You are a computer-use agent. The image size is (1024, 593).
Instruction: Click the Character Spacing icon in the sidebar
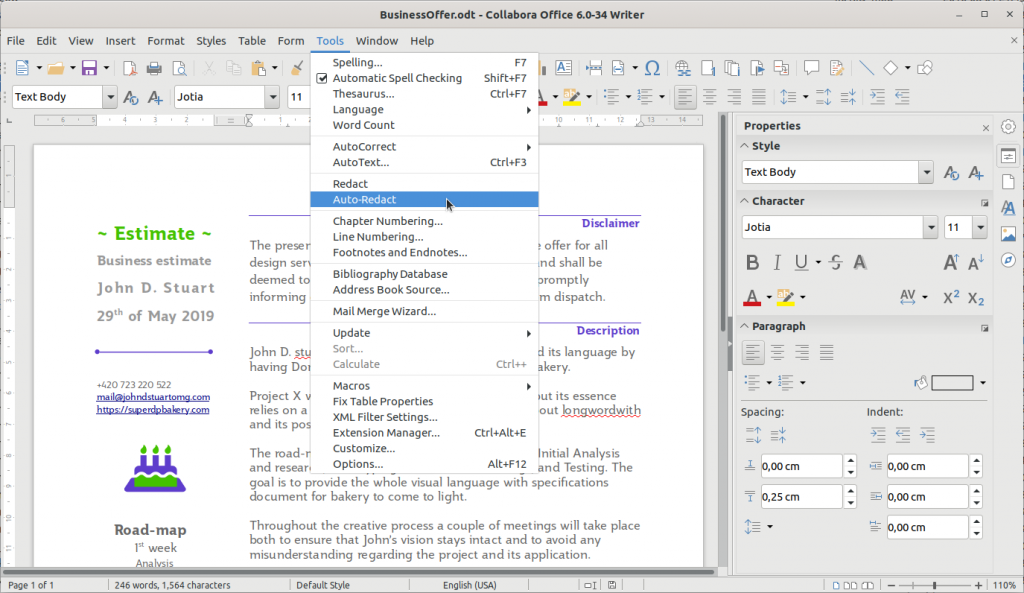[908, 298]
